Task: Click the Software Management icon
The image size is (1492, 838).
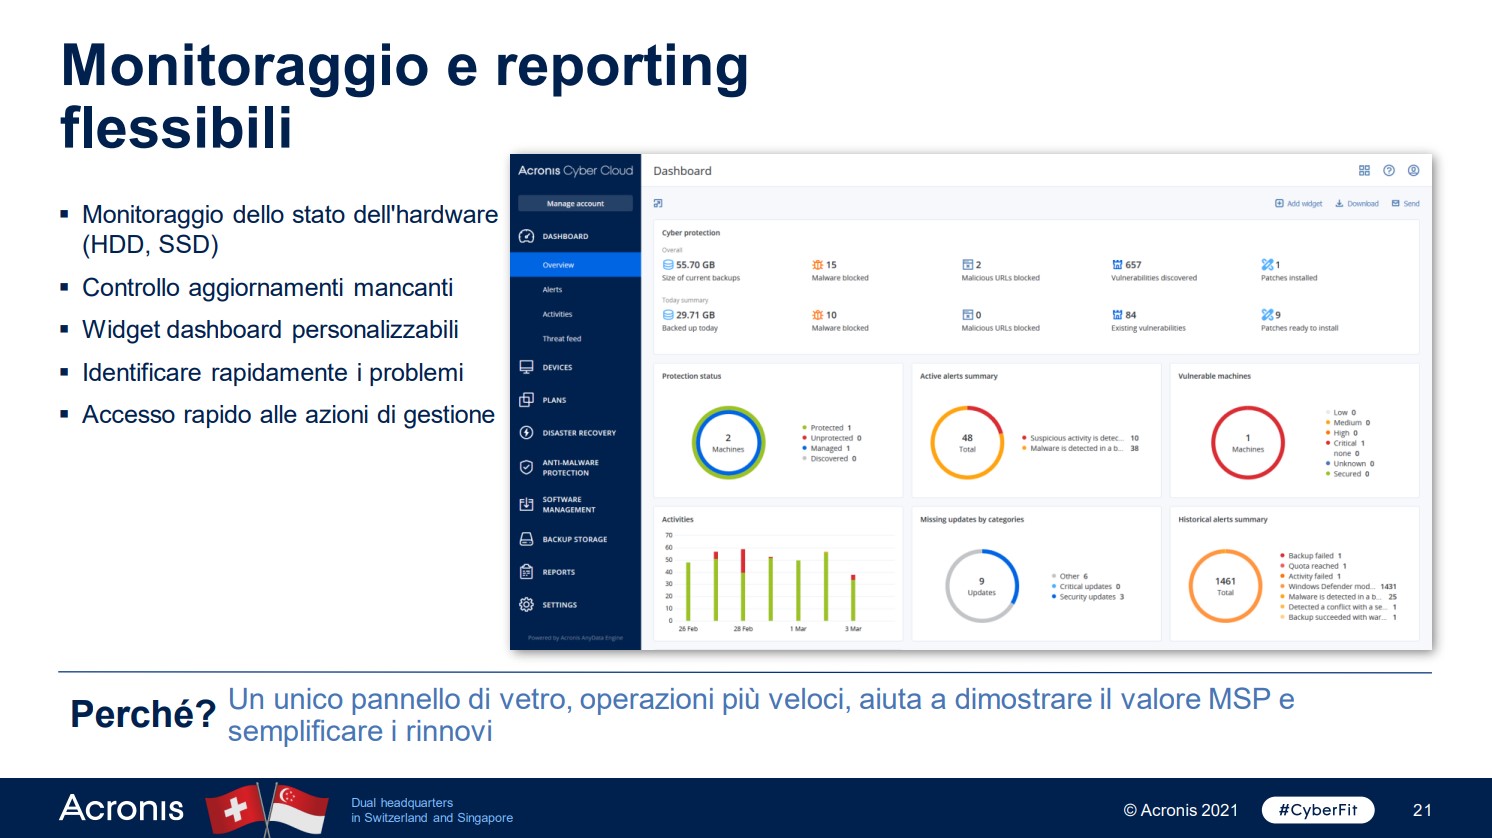Action: [526, 504]
